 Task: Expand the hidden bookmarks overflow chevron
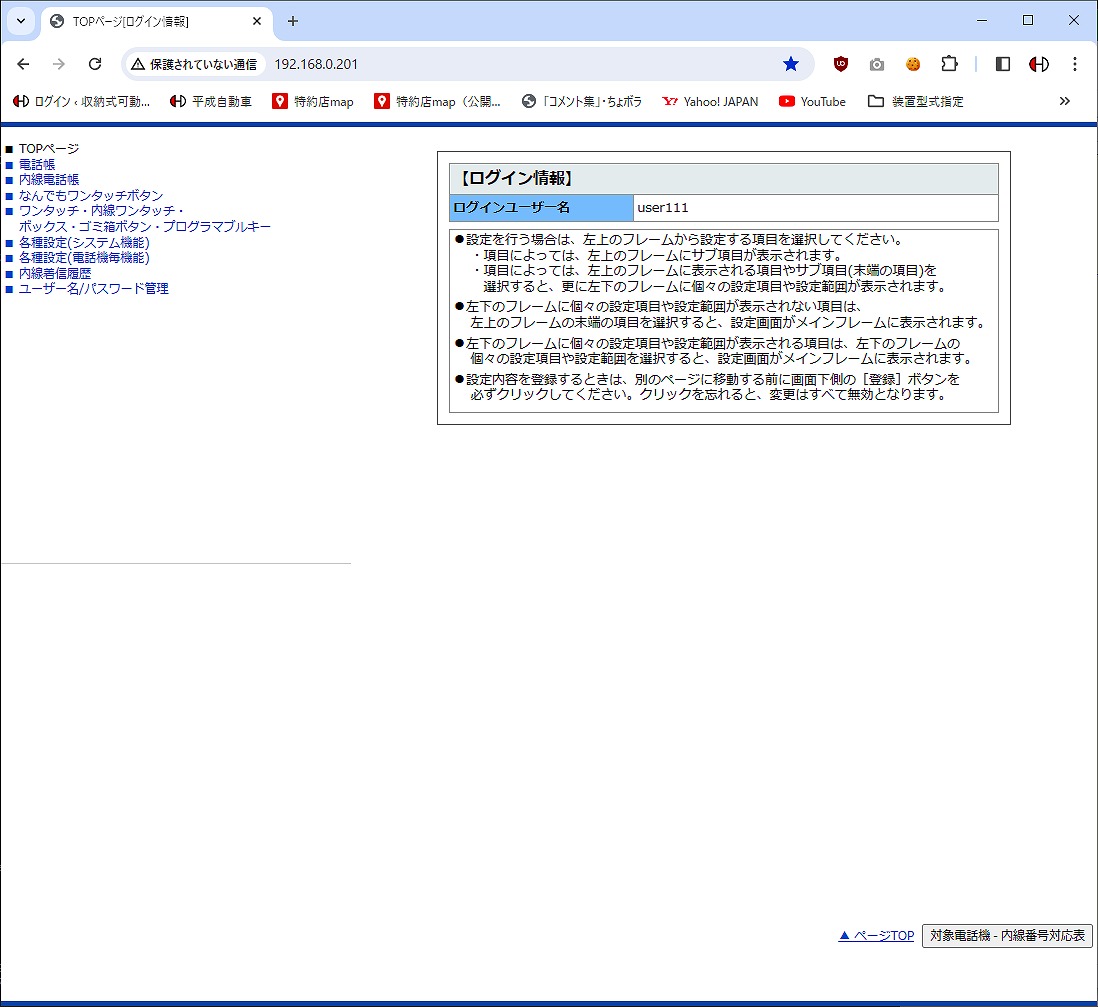[x=1064, y=101]
